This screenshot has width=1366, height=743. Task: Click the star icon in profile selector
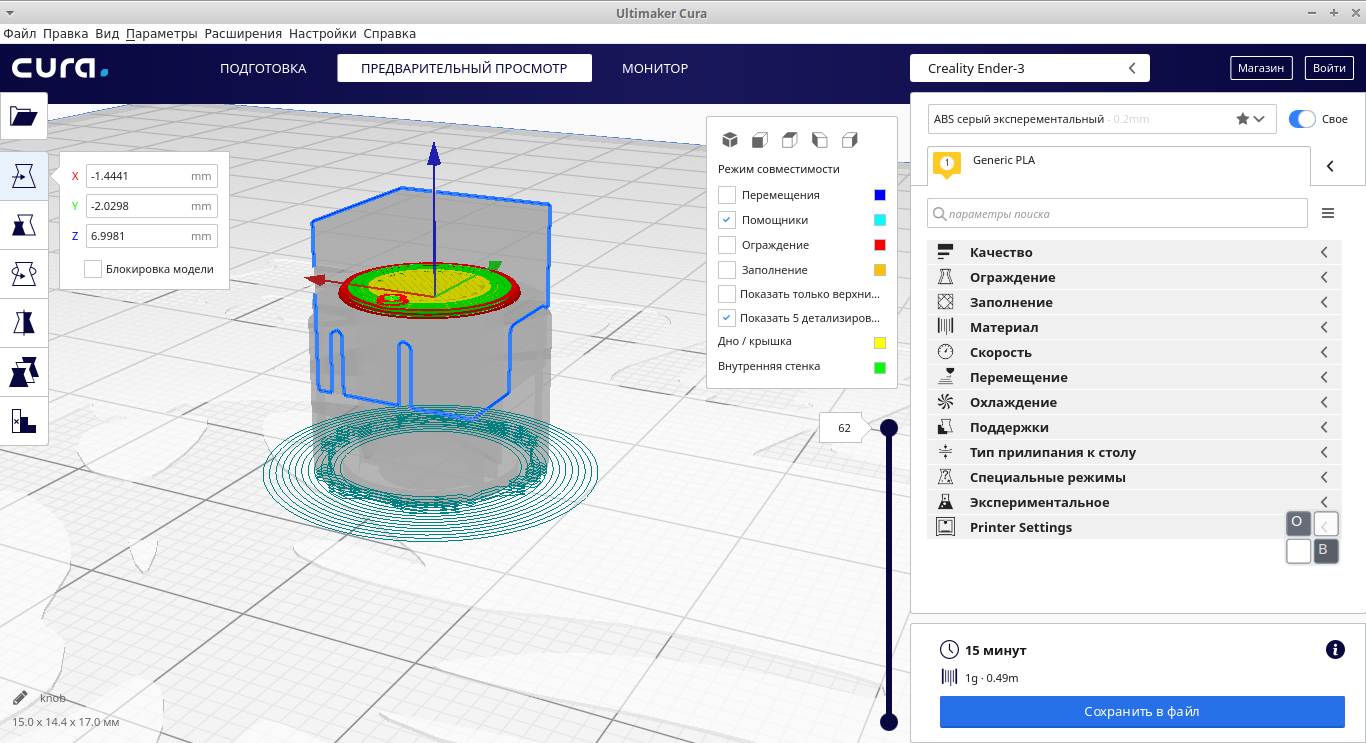click(1242, 118)
